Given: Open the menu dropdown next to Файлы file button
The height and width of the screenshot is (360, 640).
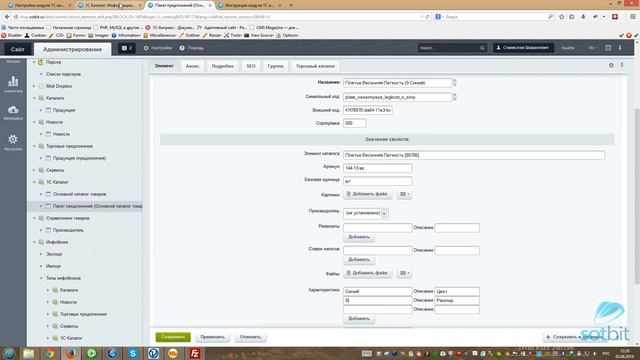Looking at the screenshot, I should [x=404, y=273].
